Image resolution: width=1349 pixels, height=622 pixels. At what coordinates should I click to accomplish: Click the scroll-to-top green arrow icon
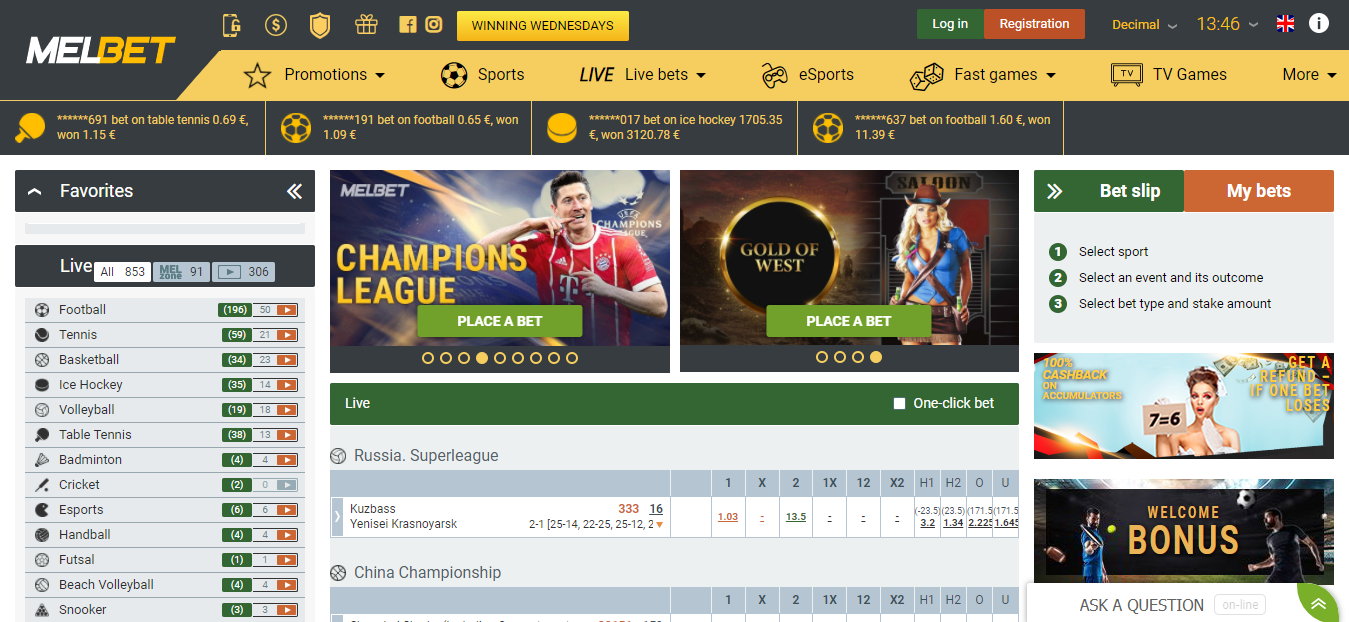pos(1319,603)
